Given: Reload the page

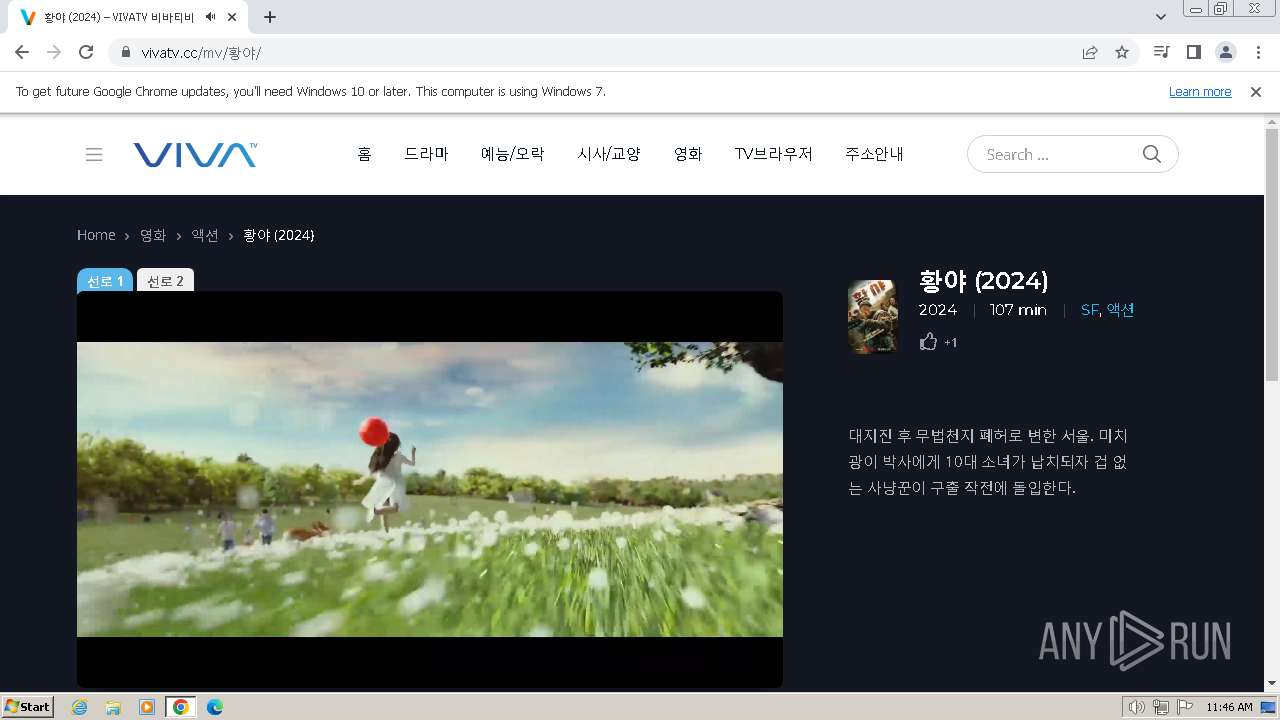Looking at the screenshot, I should click(86, 52).
